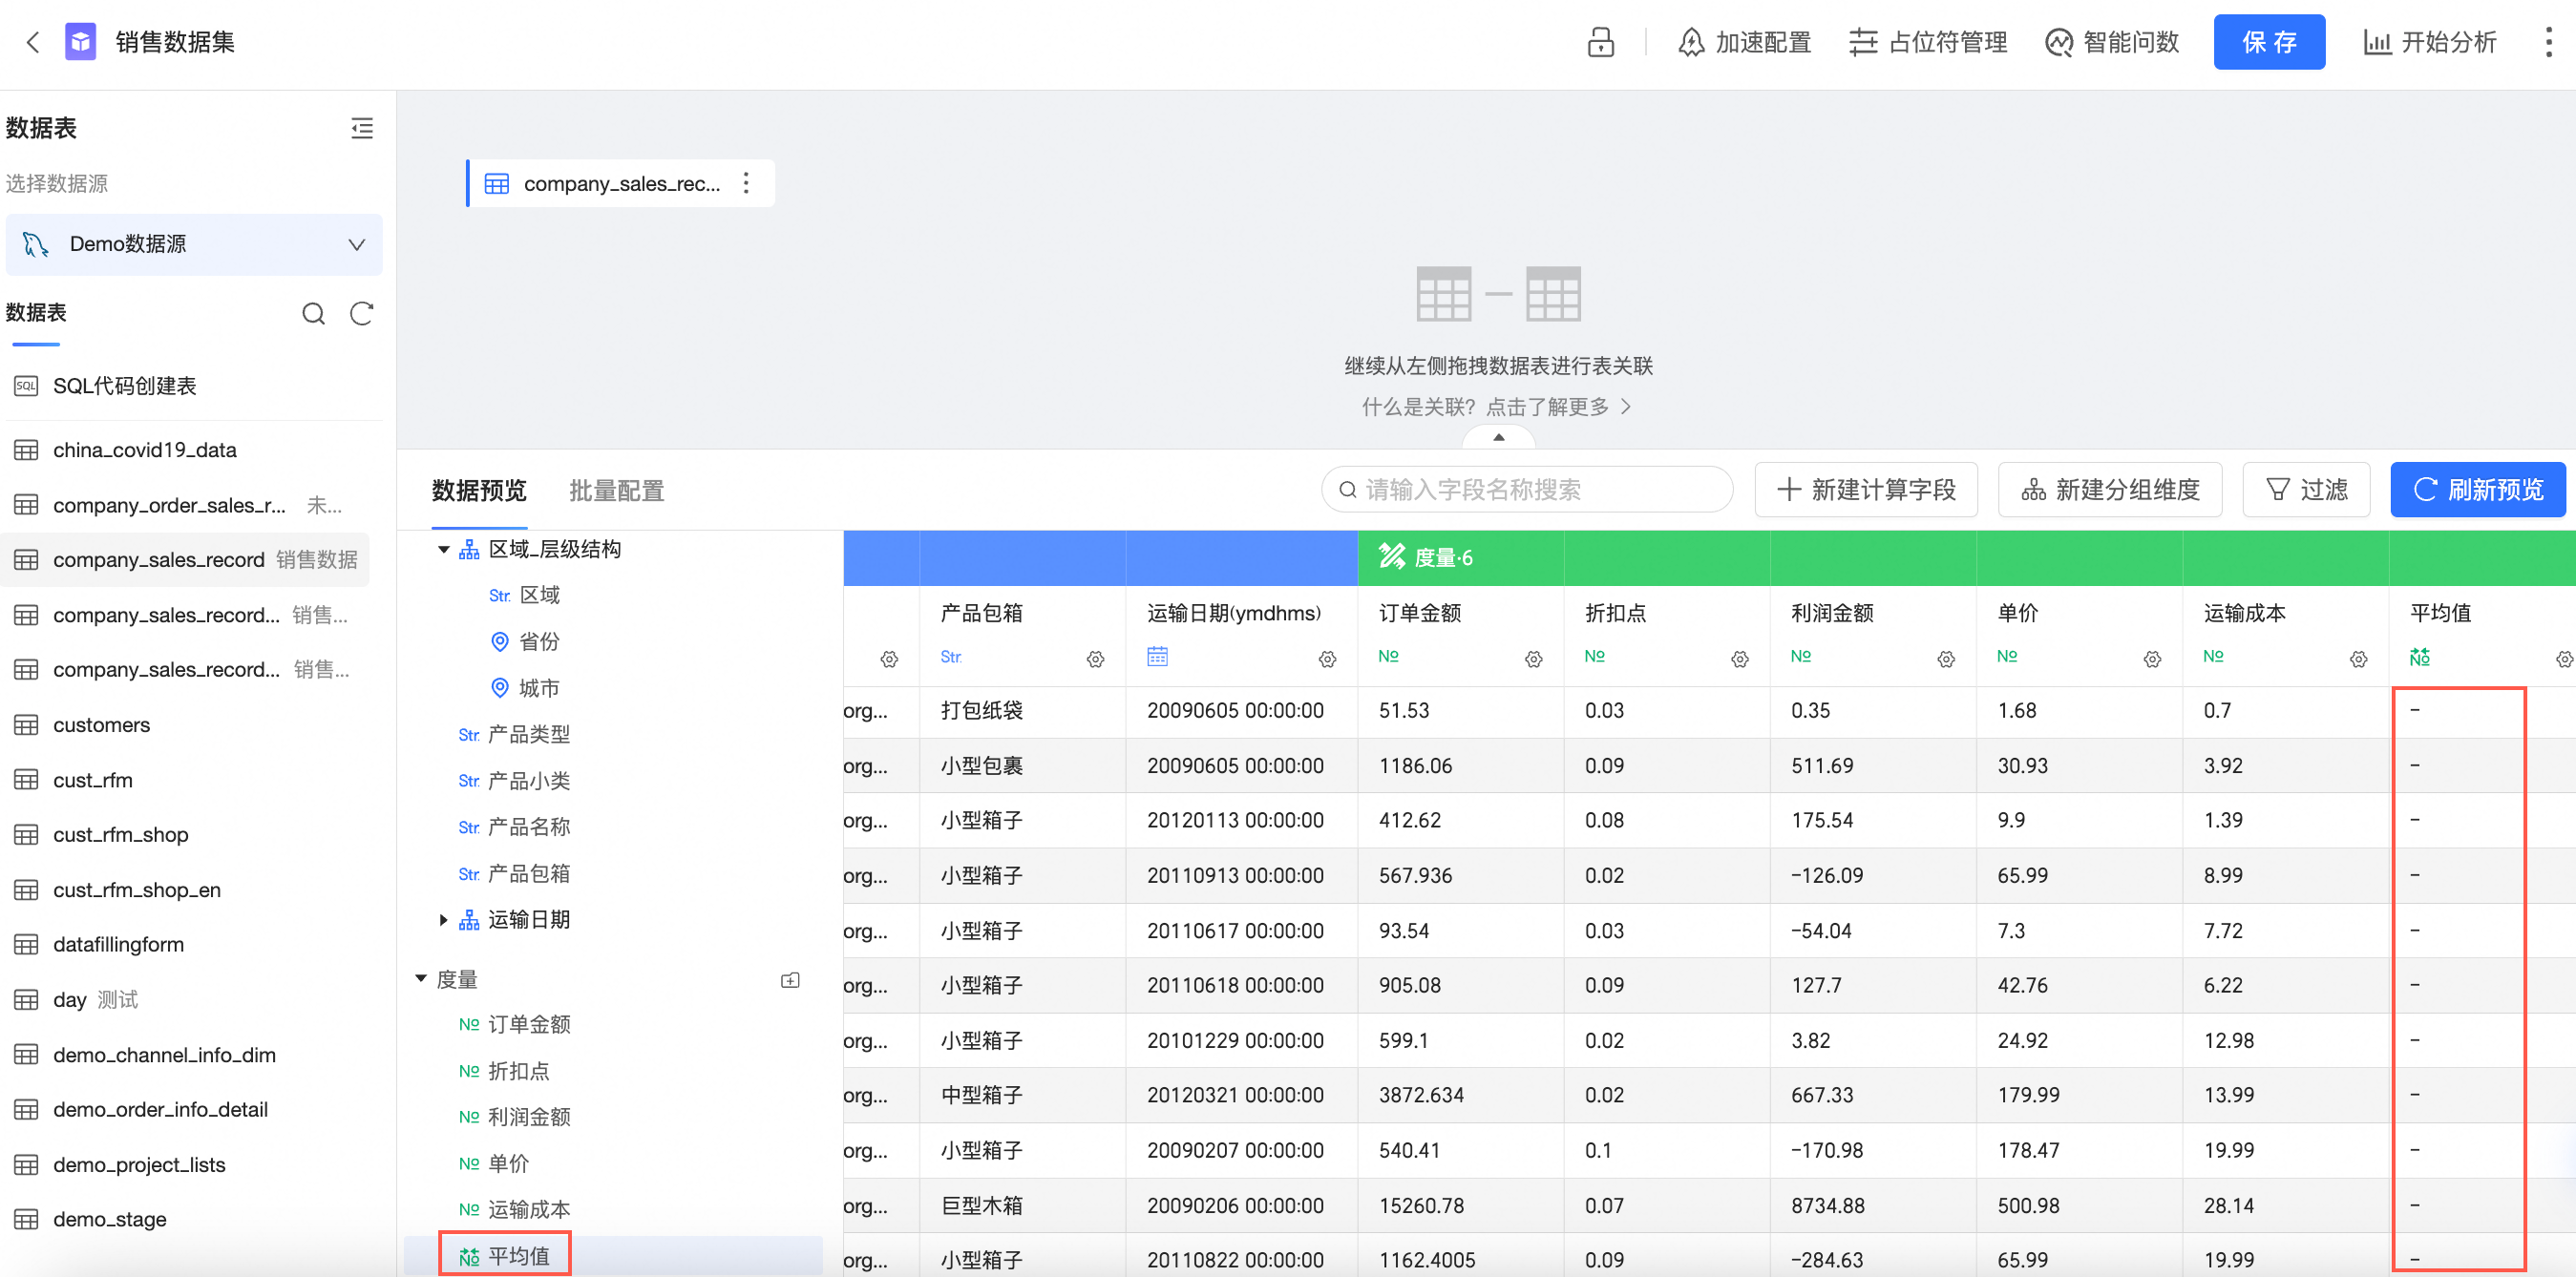Viewport: 2576px width, 1277px height.
Task: Open link 什么是关联？点击了解更多
Action: tap(1496, 407)
